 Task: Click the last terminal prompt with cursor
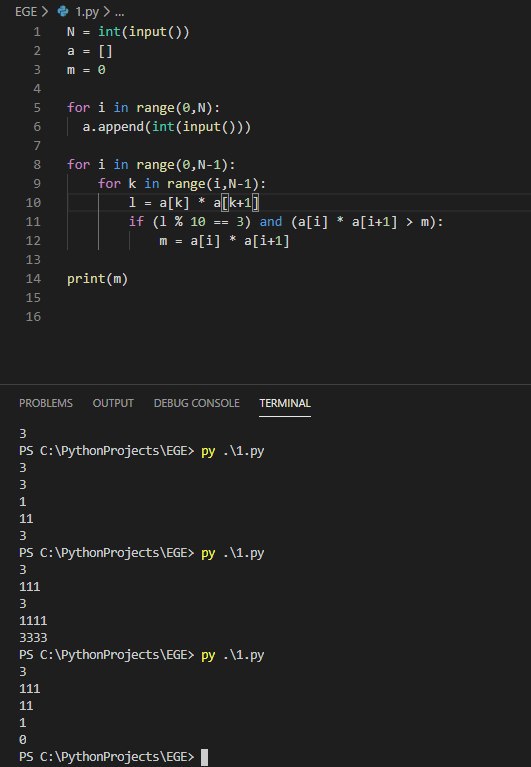point(113,757)
